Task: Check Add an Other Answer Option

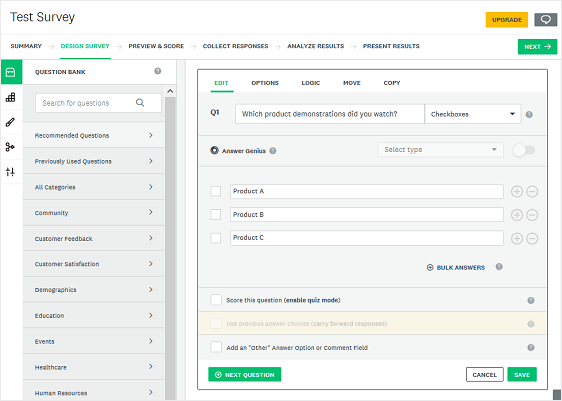Action: coord(216,347)
